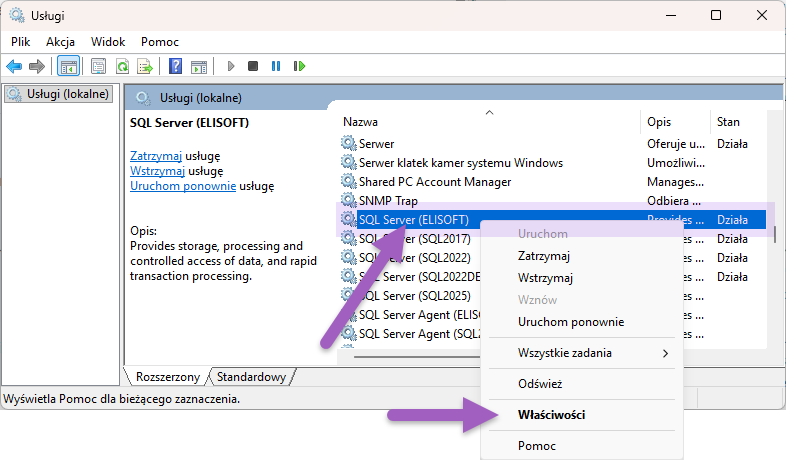Click the Export List toolbar icon

(145, 66)
